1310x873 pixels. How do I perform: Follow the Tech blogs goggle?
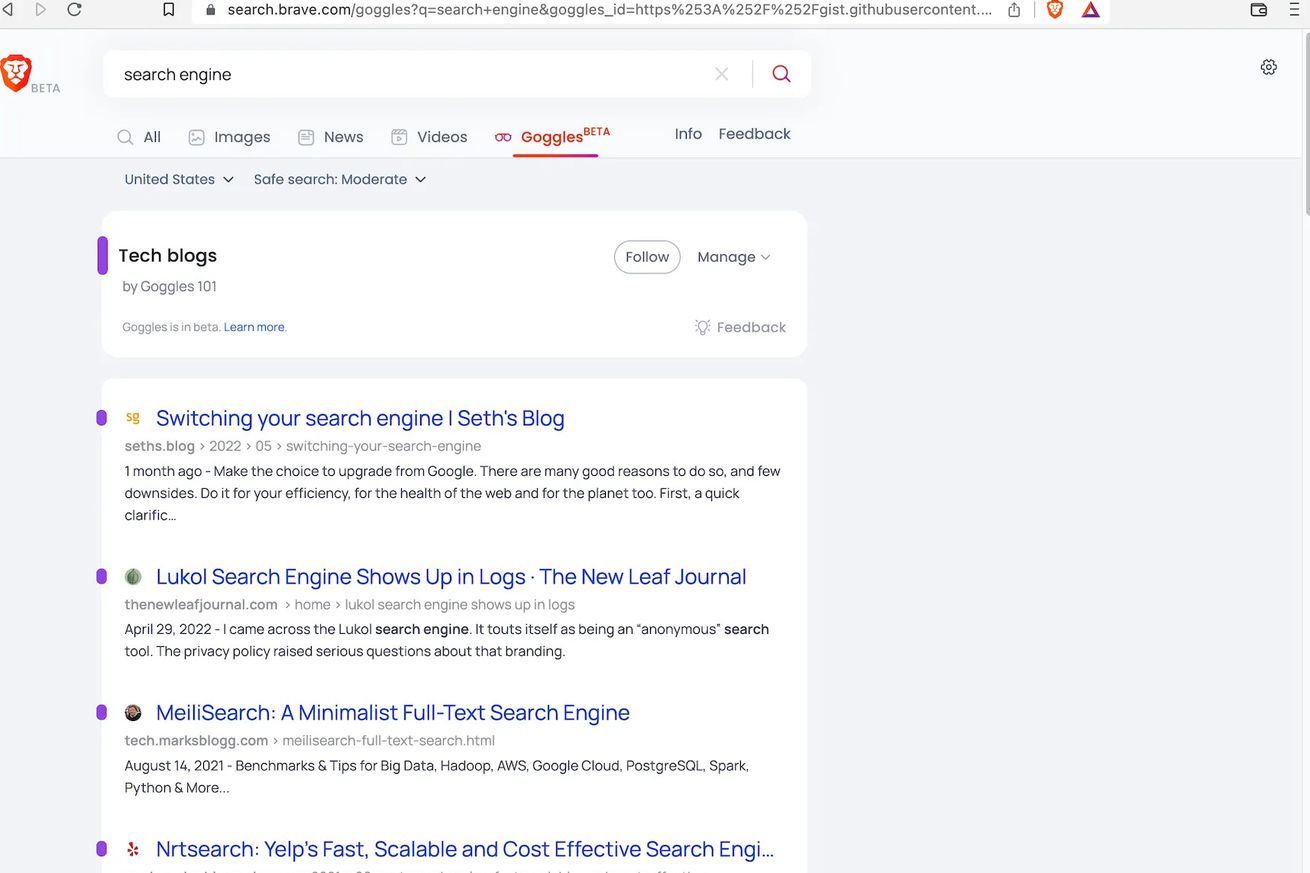point(647,257)
